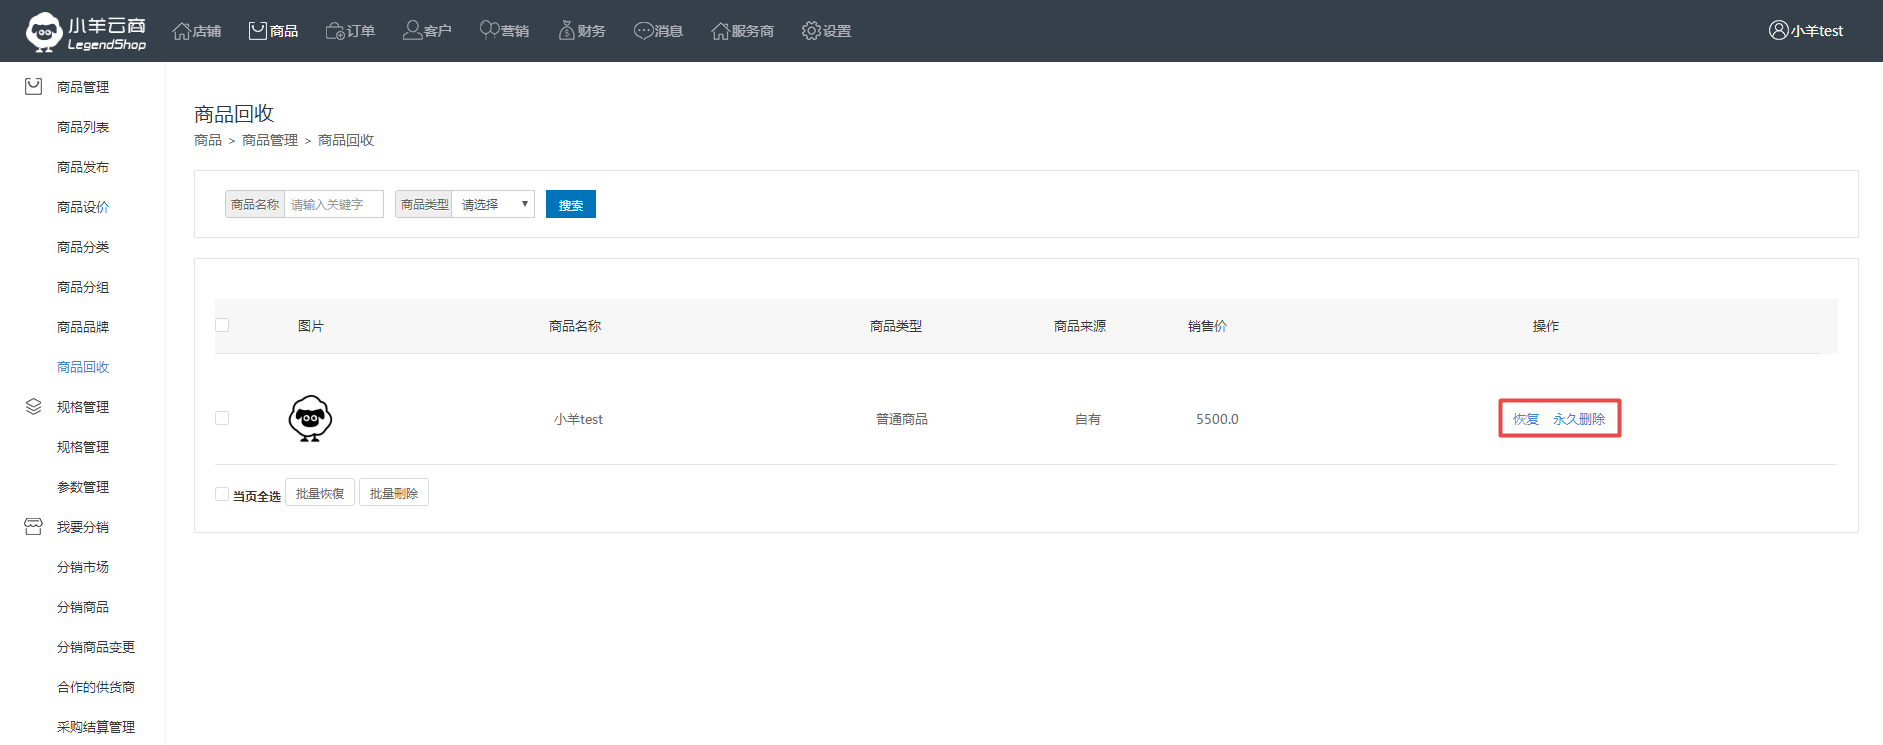The image size is (1883, 745).
Task: Open 商品列表 in the sidebar menu
Action: click(83, 127)
